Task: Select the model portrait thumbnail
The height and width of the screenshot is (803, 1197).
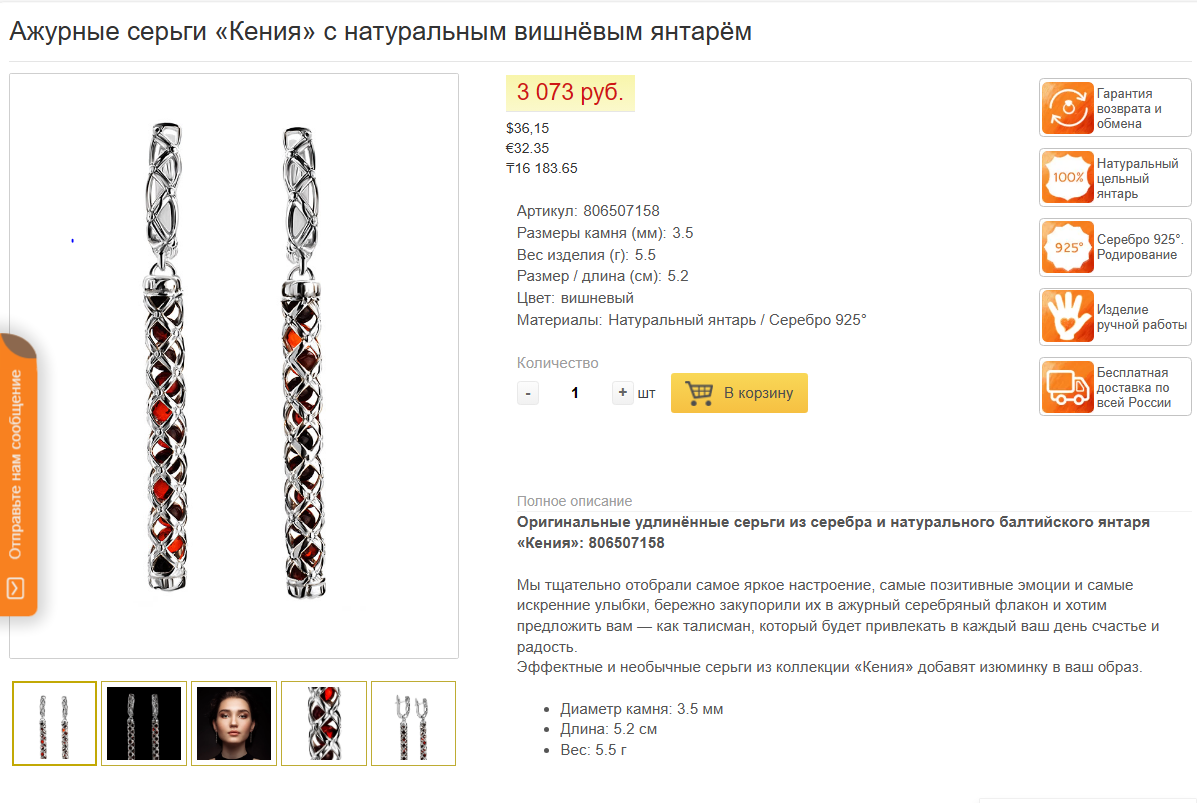Action: [x=234, y=724]
